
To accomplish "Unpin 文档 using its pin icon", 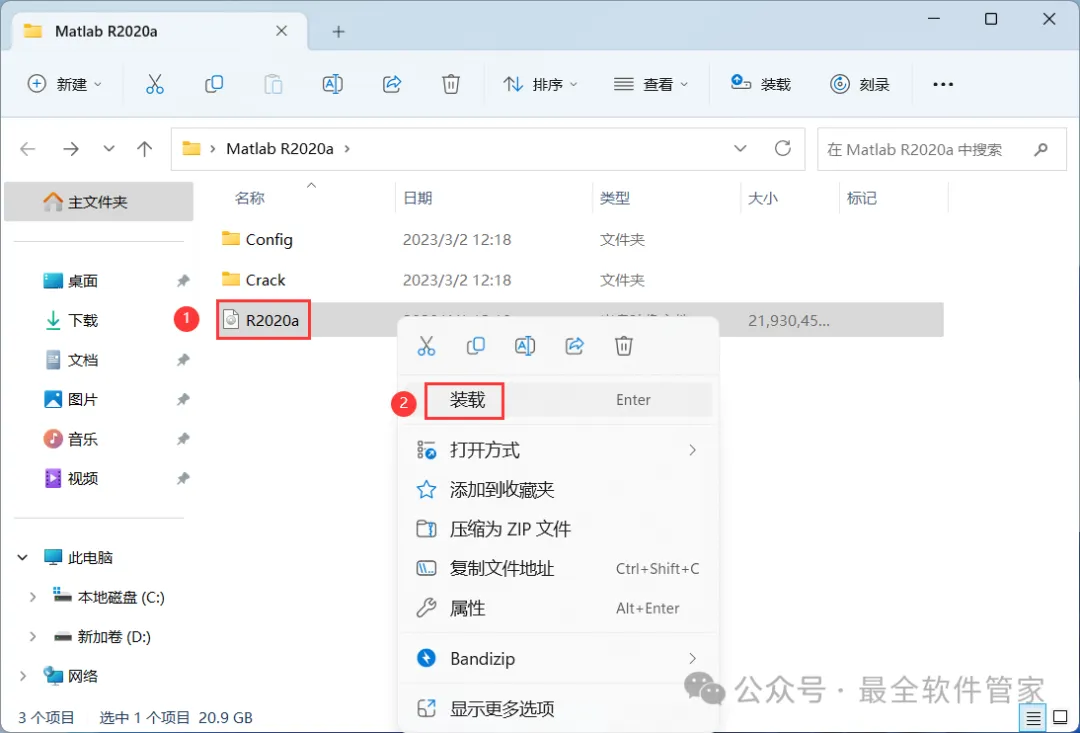I will click(183, 360).
